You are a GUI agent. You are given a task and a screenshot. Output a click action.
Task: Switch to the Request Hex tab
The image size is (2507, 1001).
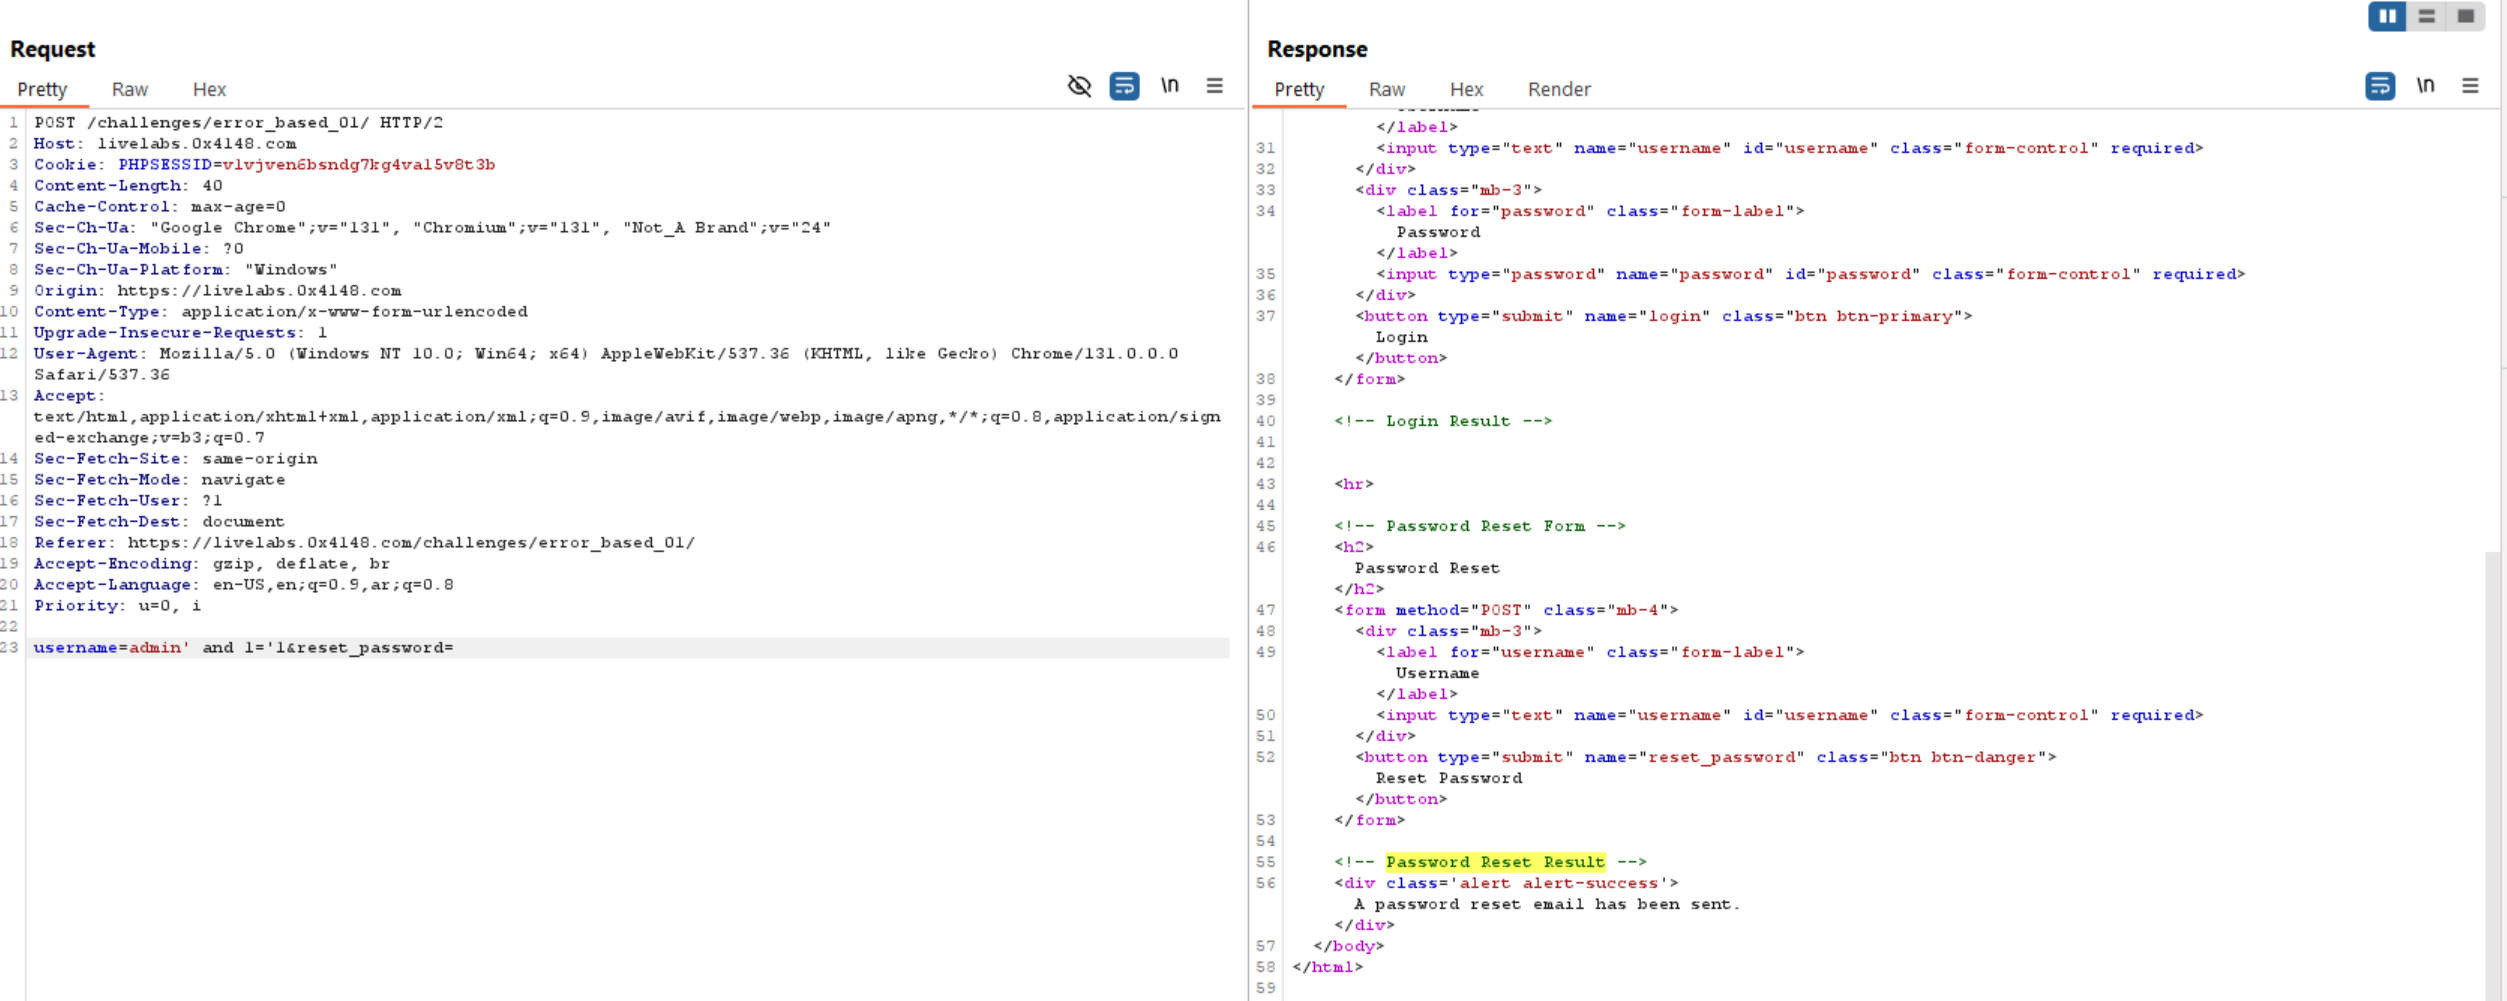click(x=209, y=89)
